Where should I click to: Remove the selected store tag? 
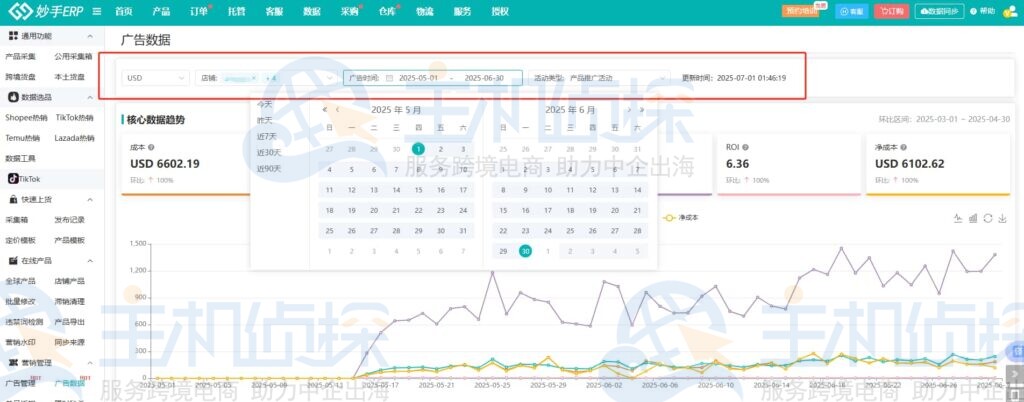point(254,78)
